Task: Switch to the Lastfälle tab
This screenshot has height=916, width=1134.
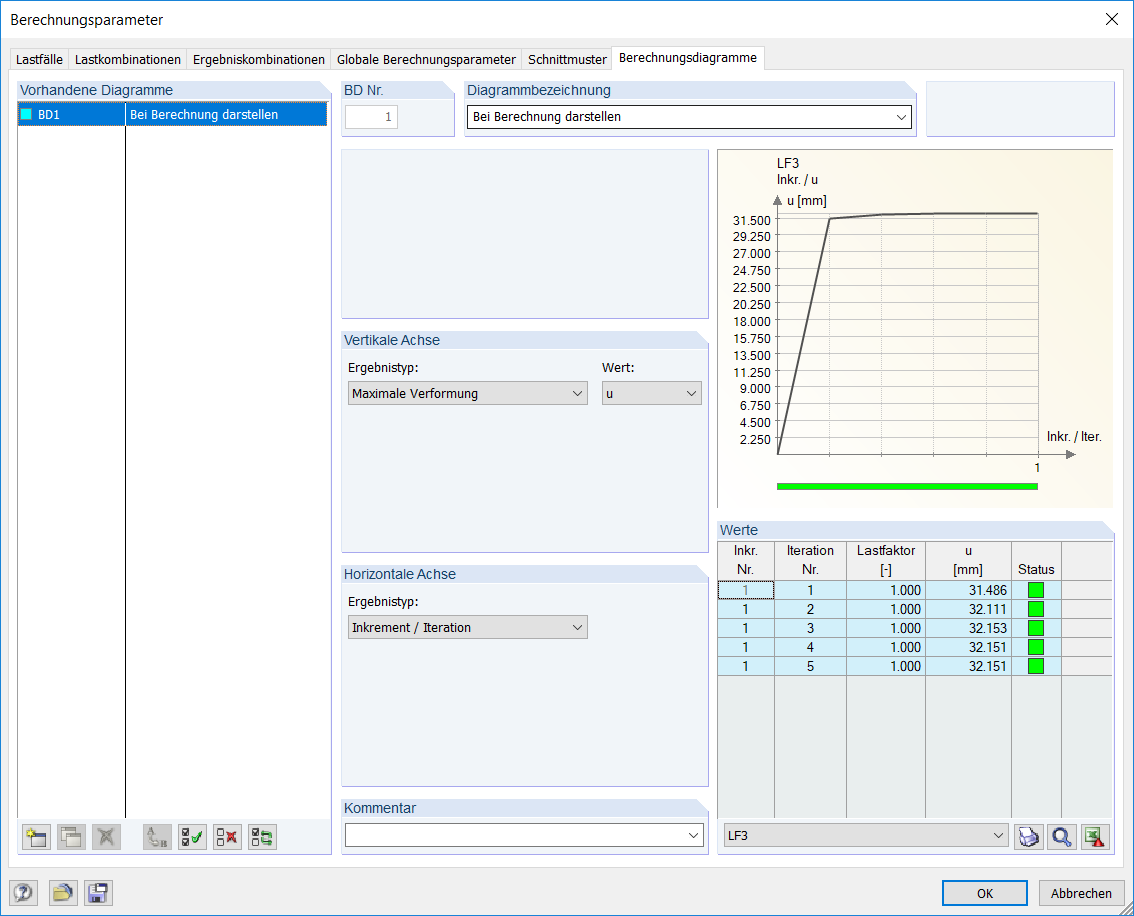Action: pos(39,59)
